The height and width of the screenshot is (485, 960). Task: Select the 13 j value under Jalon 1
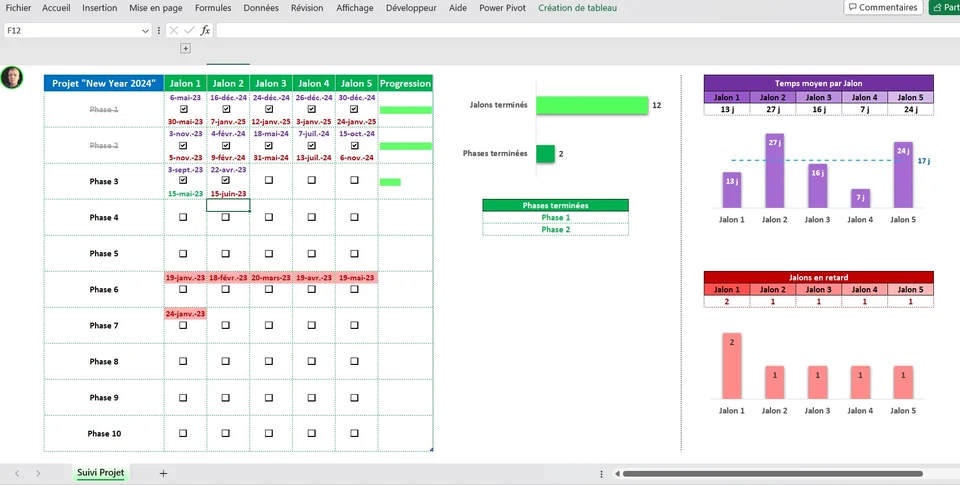[x=727, y=110]
